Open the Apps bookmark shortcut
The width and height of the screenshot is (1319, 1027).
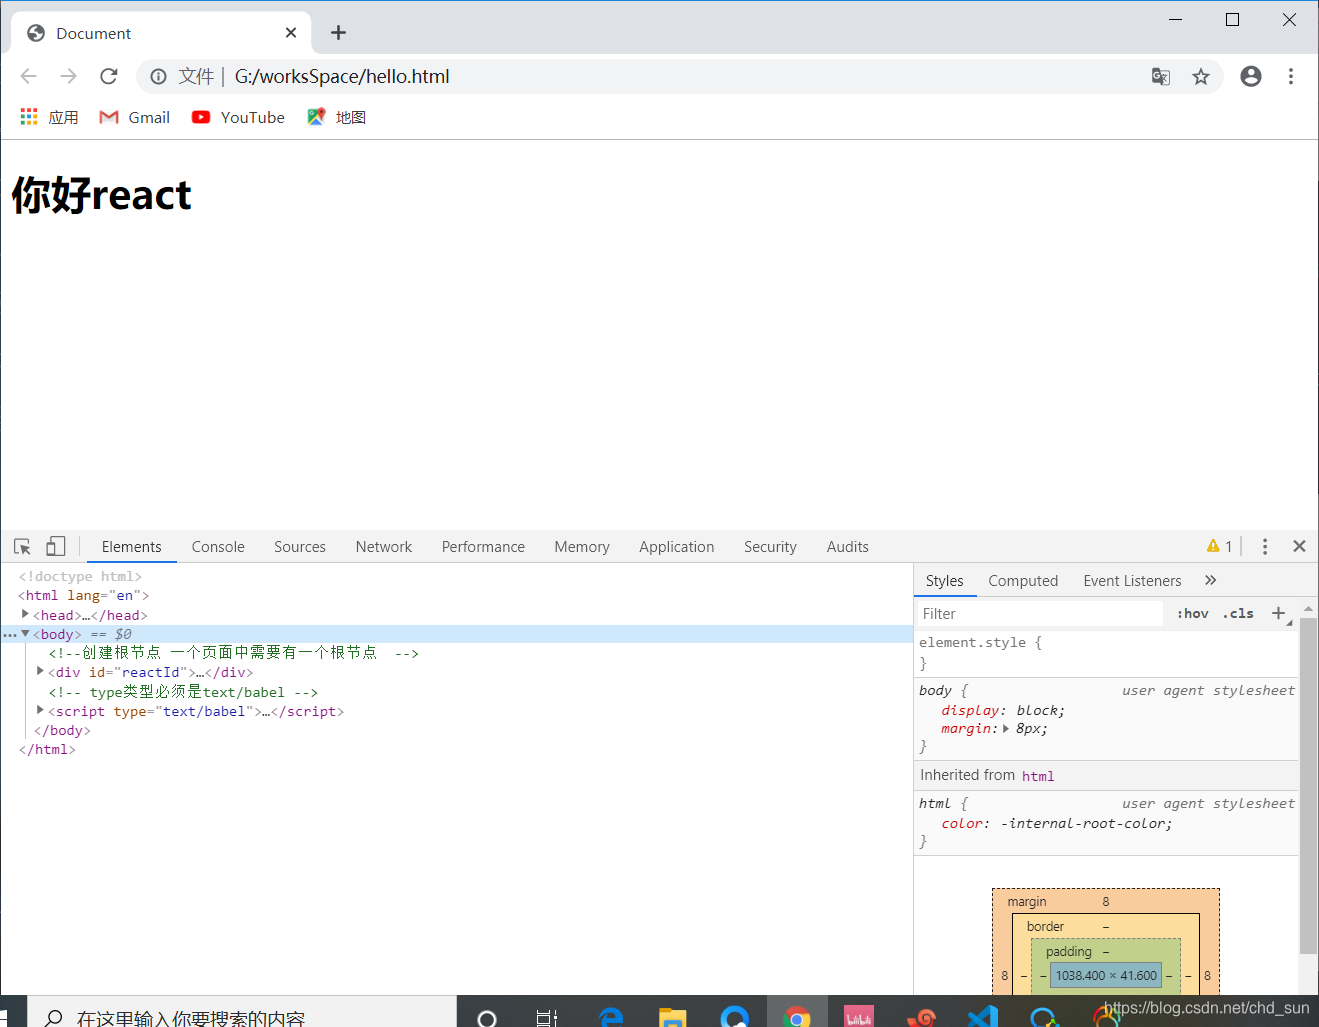click(x=49, y=117)
